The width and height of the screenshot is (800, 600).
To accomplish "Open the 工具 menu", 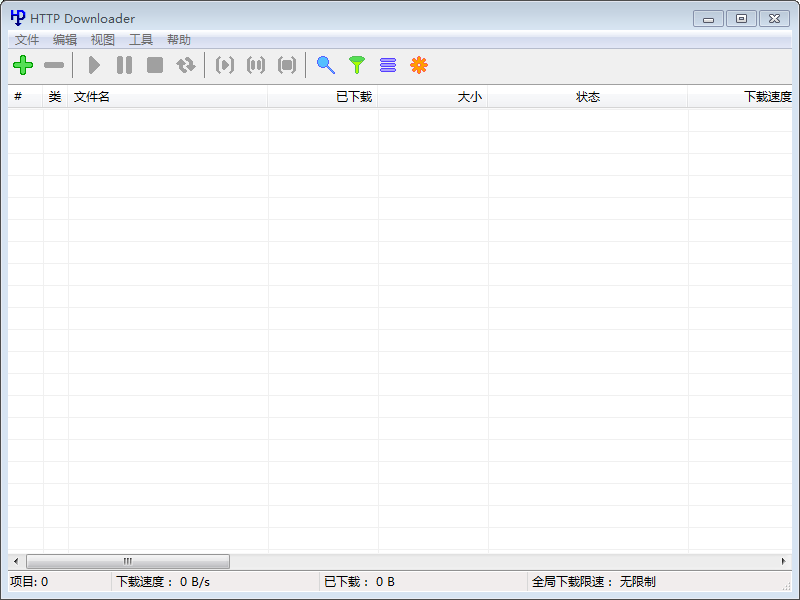I will (141, 40).
